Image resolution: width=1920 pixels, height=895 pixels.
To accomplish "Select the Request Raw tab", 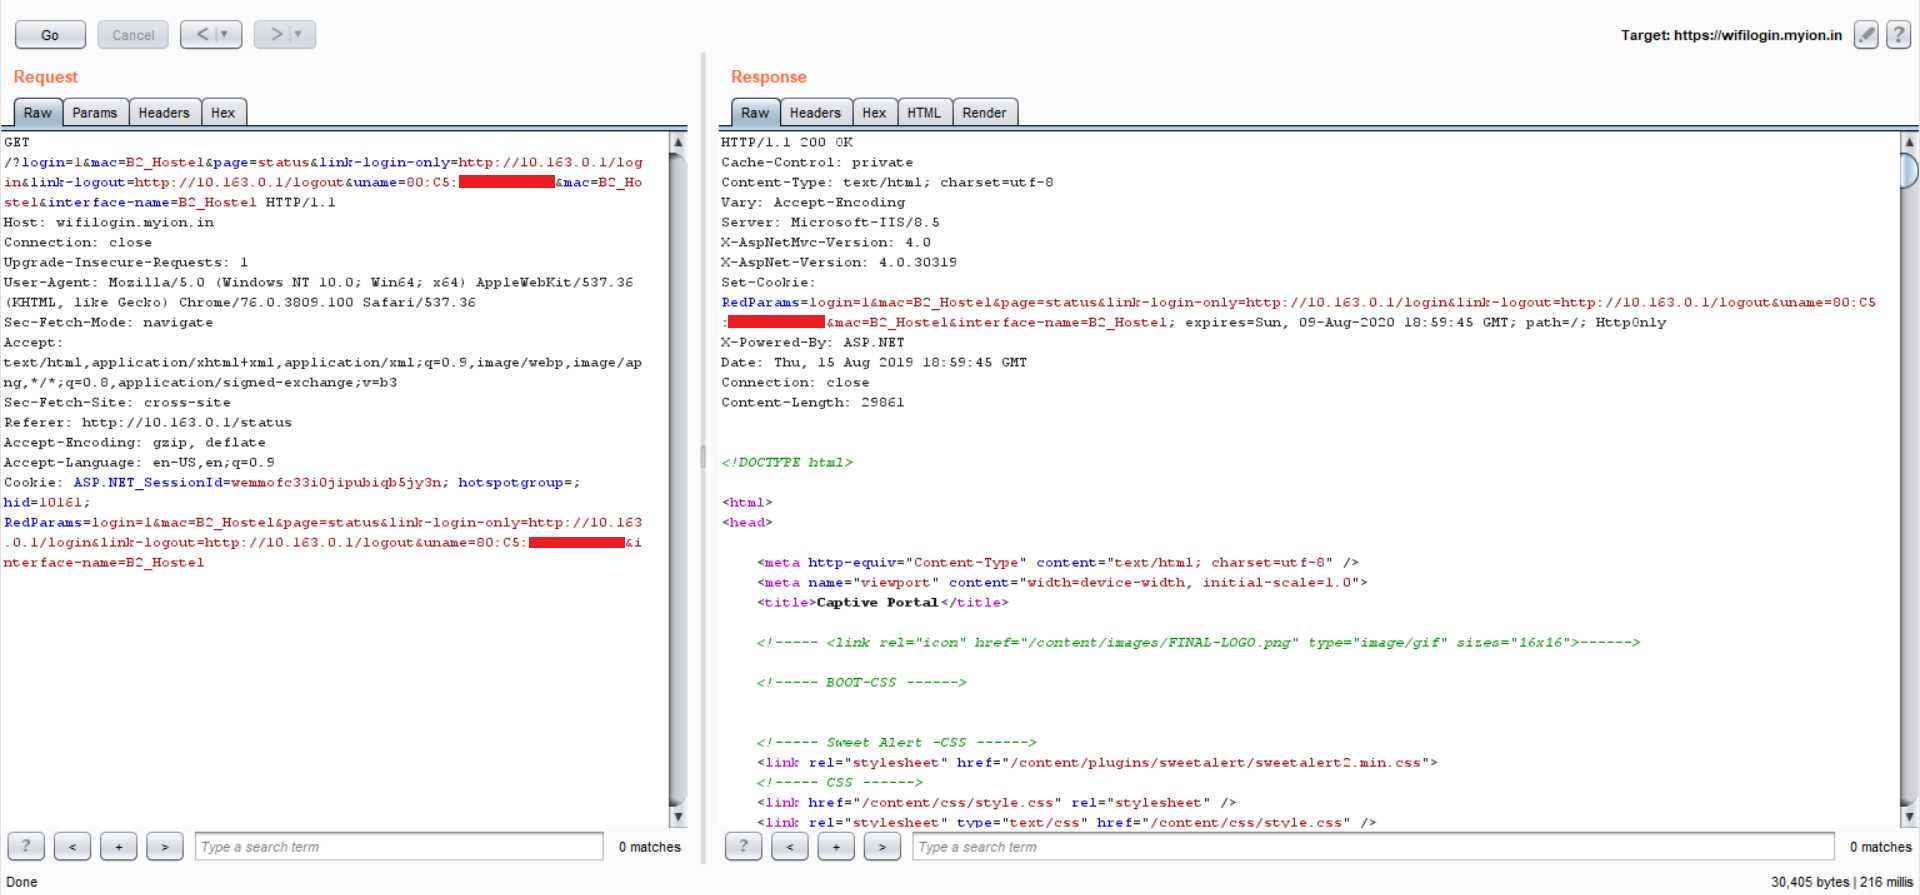I will coord(38,113).
